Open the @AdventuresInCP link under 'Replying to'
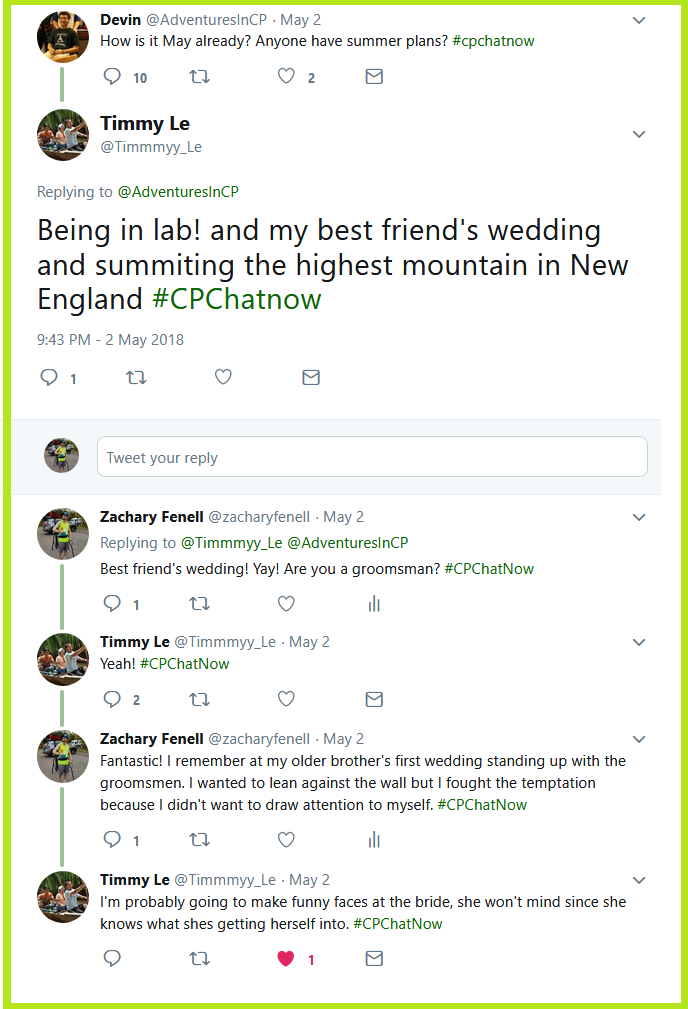688x1009 pixels. pos(178,192)
